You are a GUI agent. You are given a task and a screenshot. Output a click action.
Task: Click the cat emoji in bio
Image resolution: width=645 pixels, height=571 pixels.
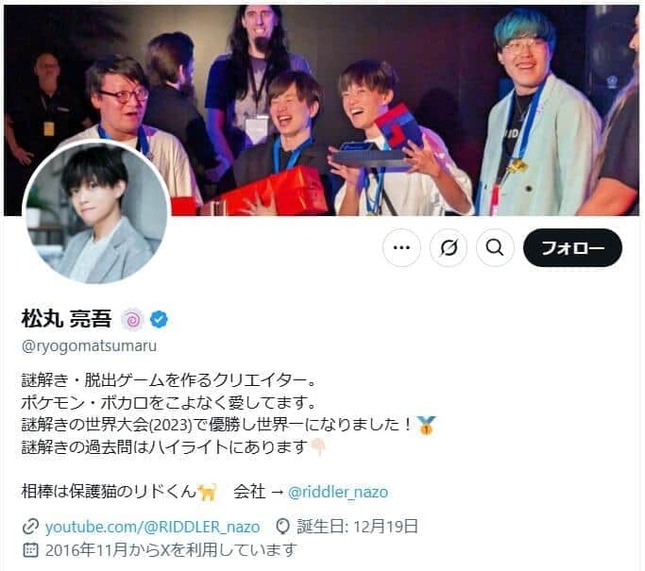pyautogui.click(x=207, y=492)
